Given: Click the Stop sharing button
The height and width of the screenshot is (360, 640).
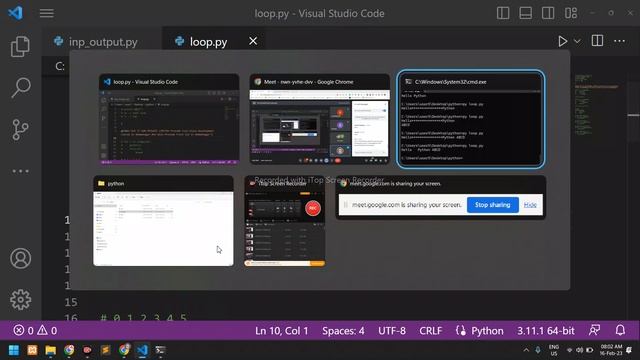Looking at the screenshot, I should [x=493, y=205].
